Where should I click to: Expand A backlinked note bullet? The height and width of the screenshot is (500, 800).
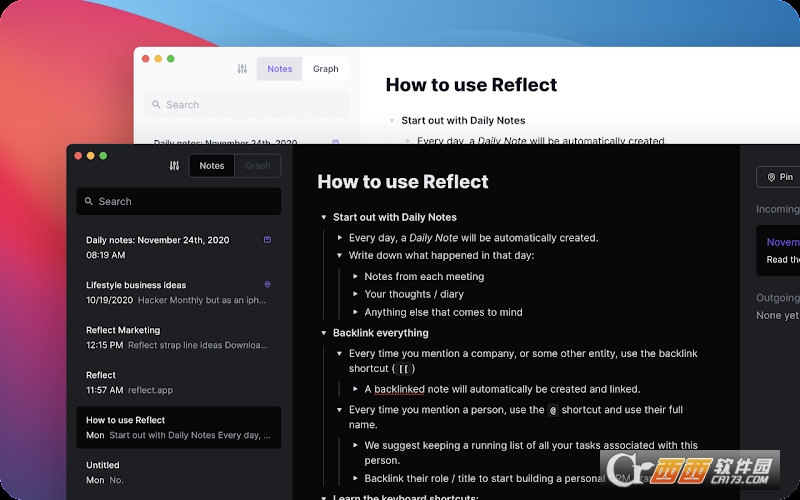click(x=355, y=389)
